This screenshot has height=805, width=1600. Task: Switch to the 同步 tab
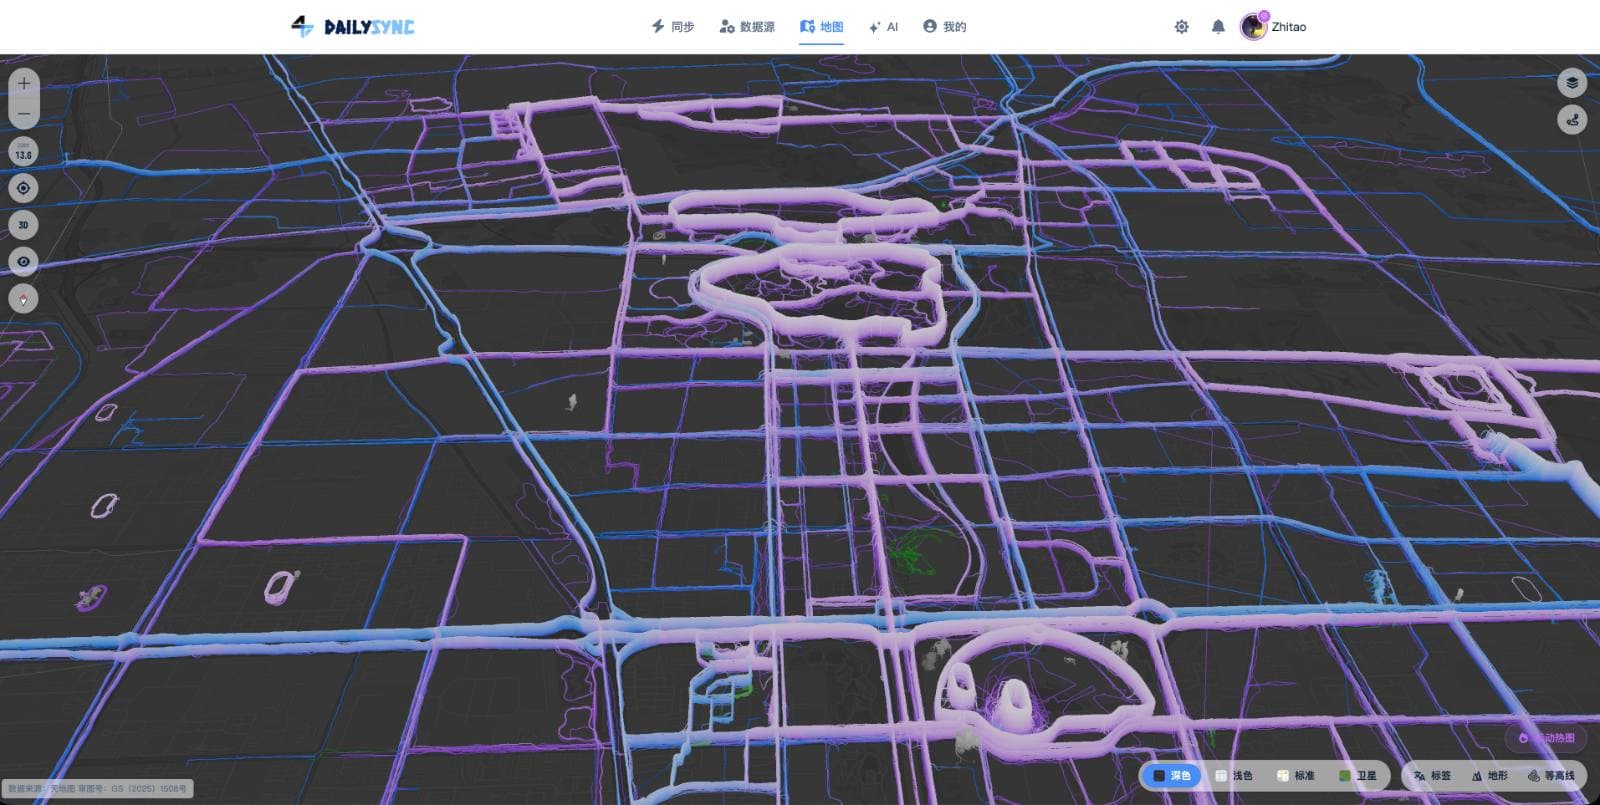click(673, 27)
